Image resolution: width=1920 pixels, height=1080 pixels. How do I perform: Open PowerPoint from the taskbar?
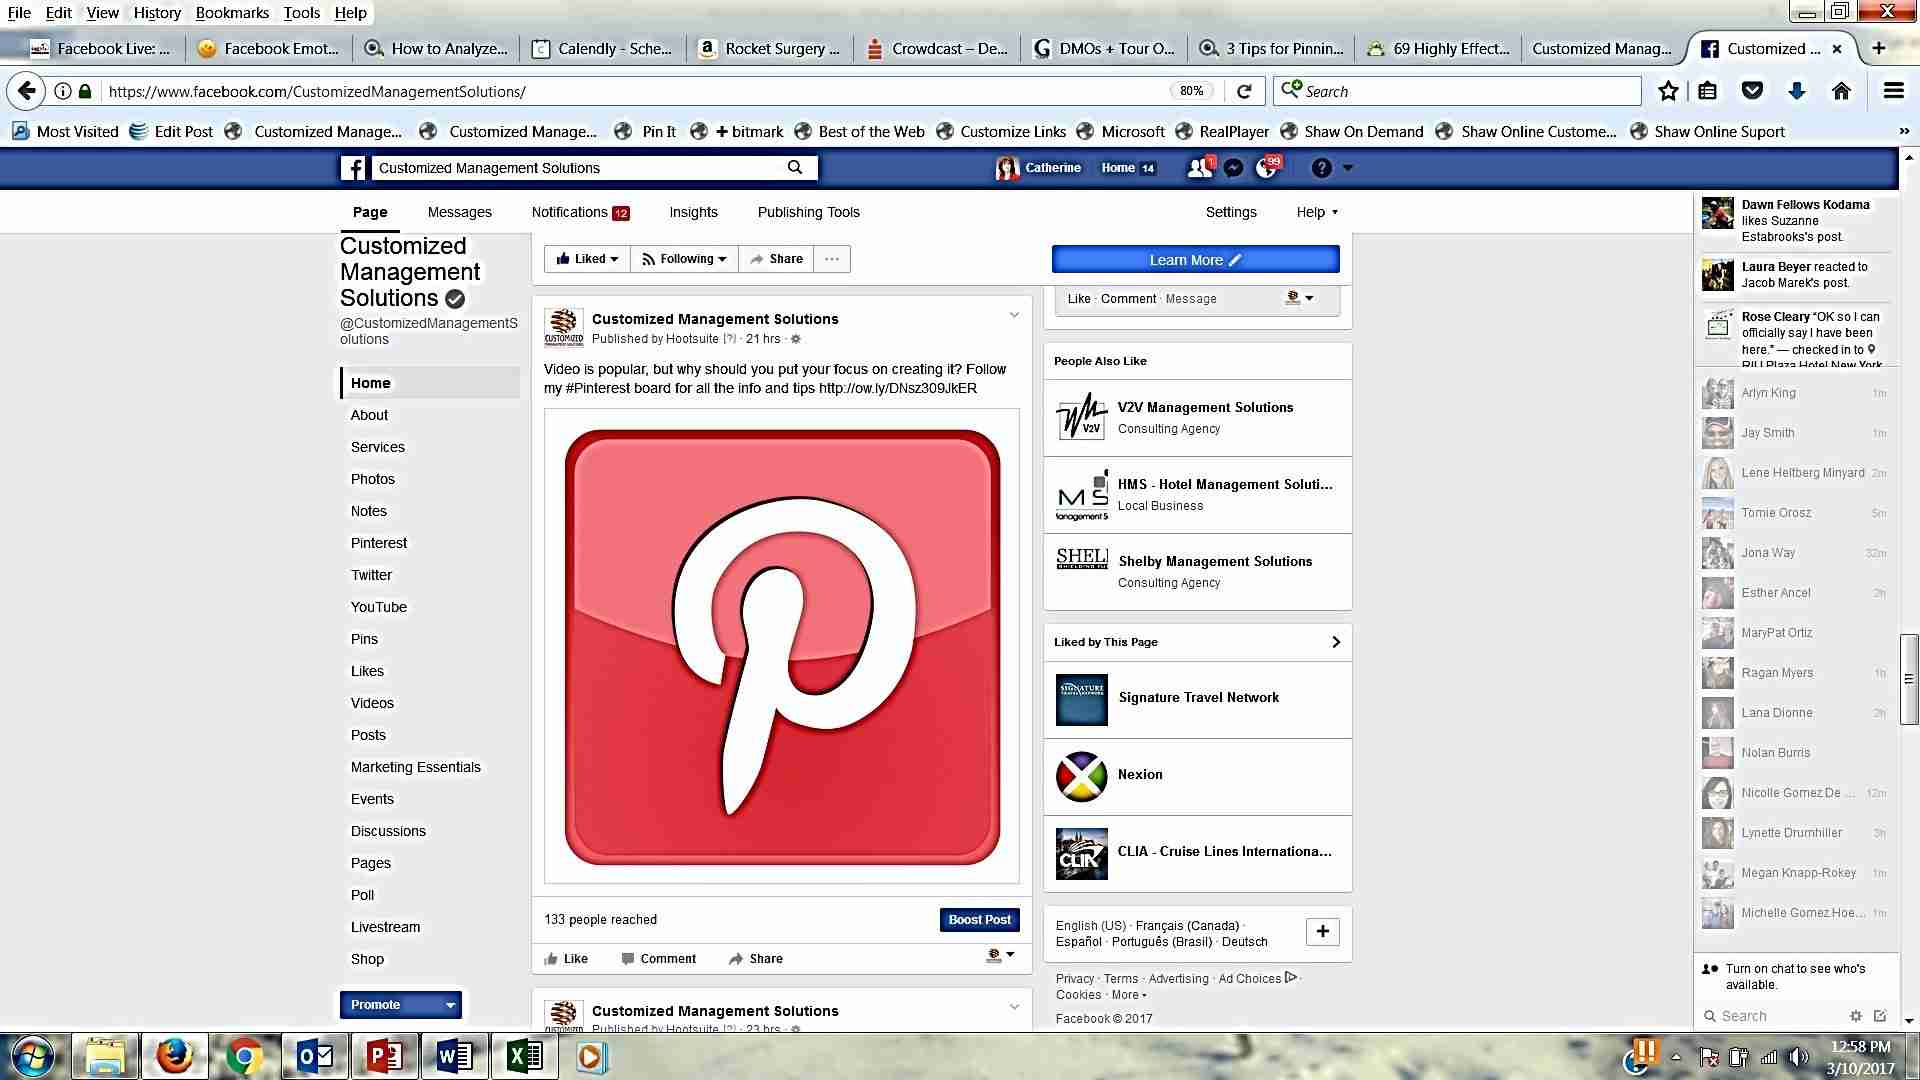tap(385, 1057)
